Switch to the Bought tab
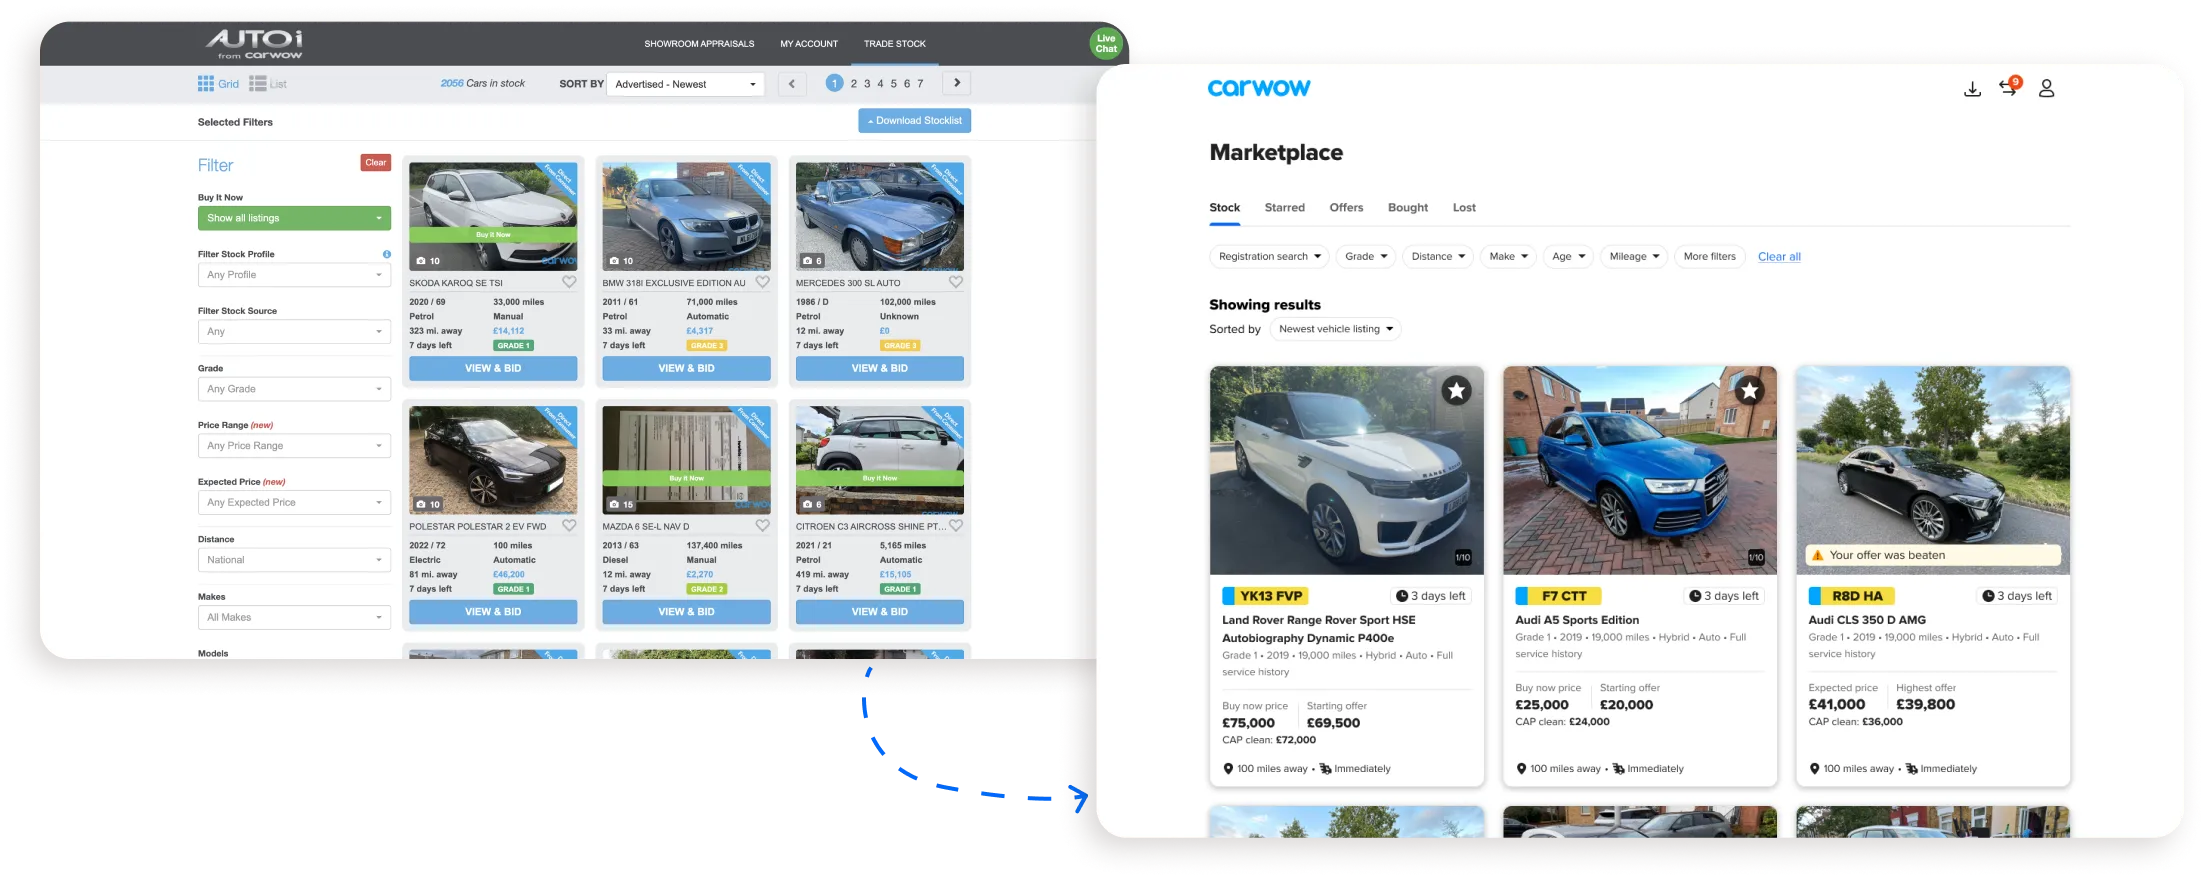 click(1407, 208)
